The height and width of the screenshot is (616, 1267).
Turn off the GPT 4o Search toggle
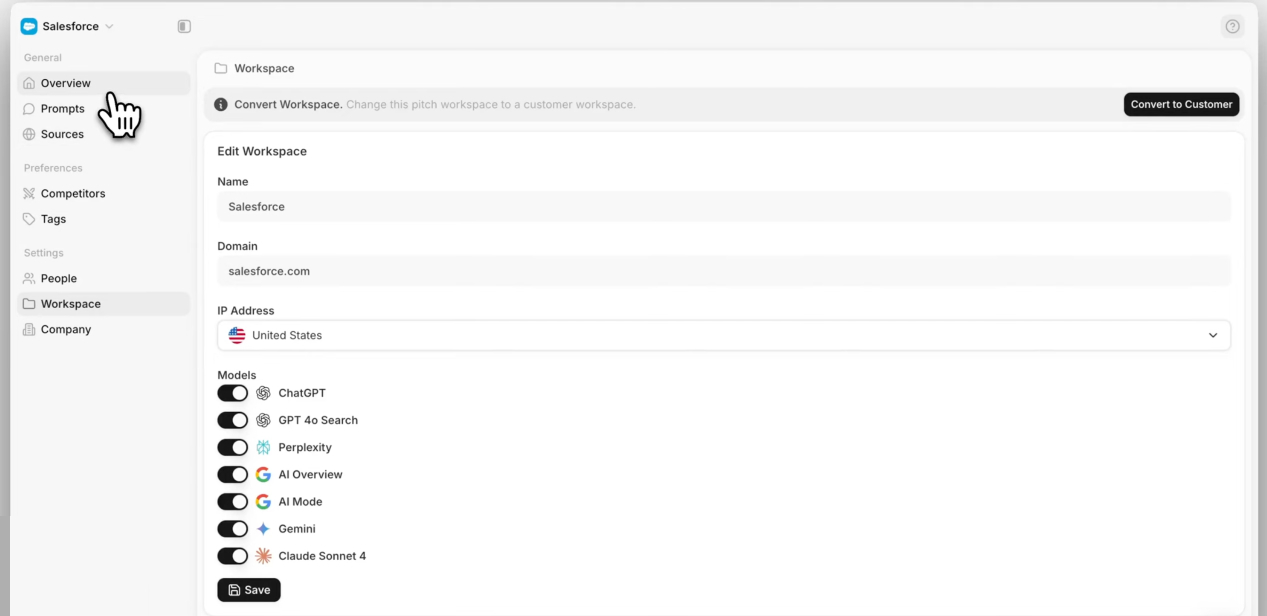coord(232,420)
